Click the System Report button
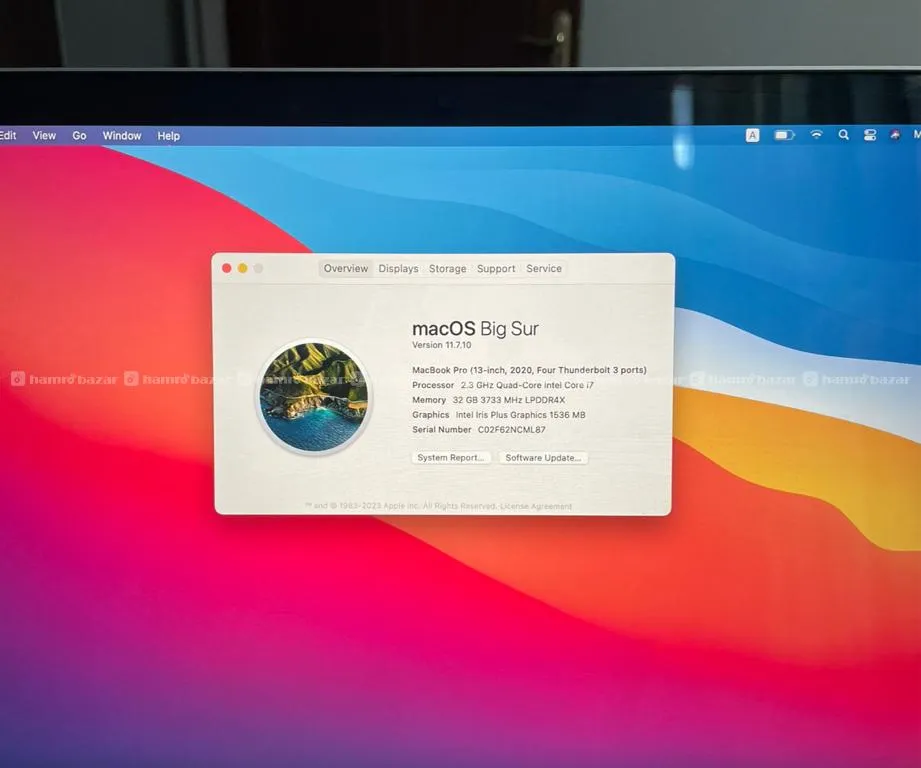 tap(451, 458)
